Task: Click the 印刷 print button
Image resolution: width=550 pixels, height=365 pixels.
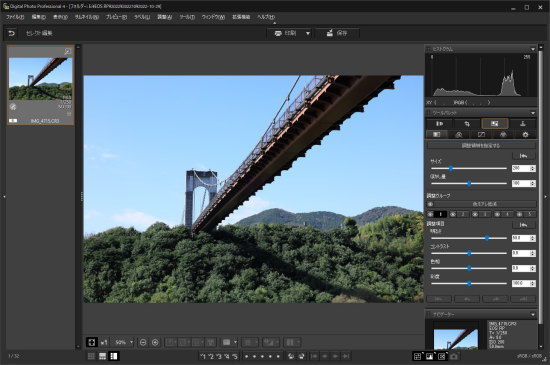Action: click(286, 33)
